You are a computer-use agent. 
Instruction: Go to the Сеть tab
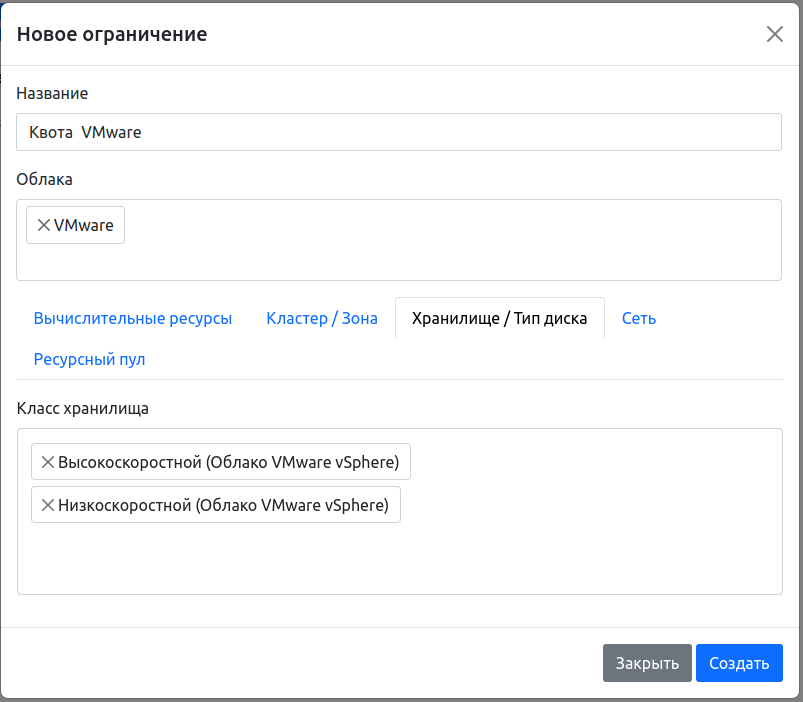(639, 319)
